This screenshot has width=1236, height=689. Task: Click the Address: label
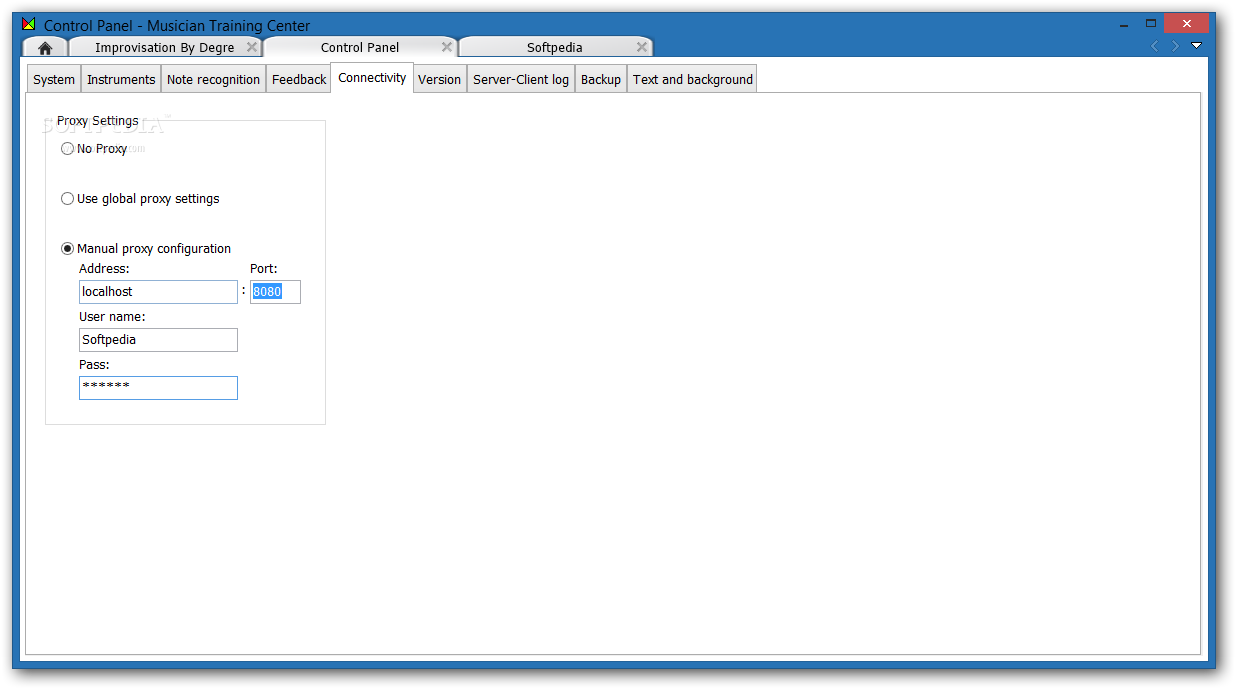click(104, 269)
